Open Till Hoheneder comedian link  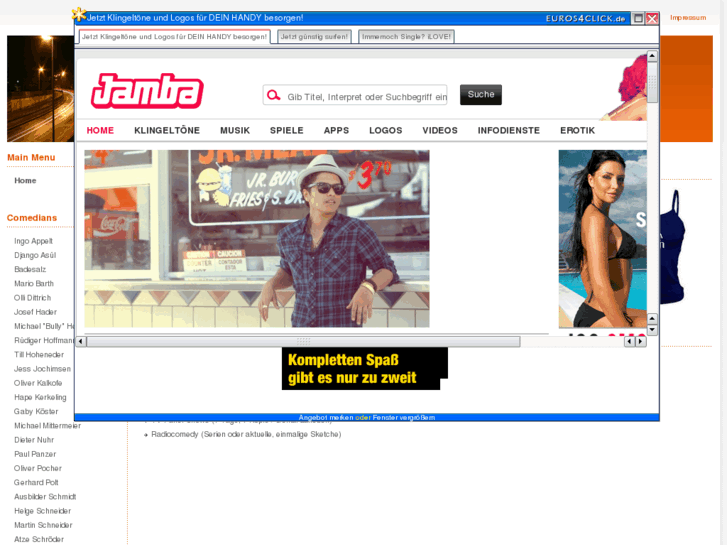point(39,355)
